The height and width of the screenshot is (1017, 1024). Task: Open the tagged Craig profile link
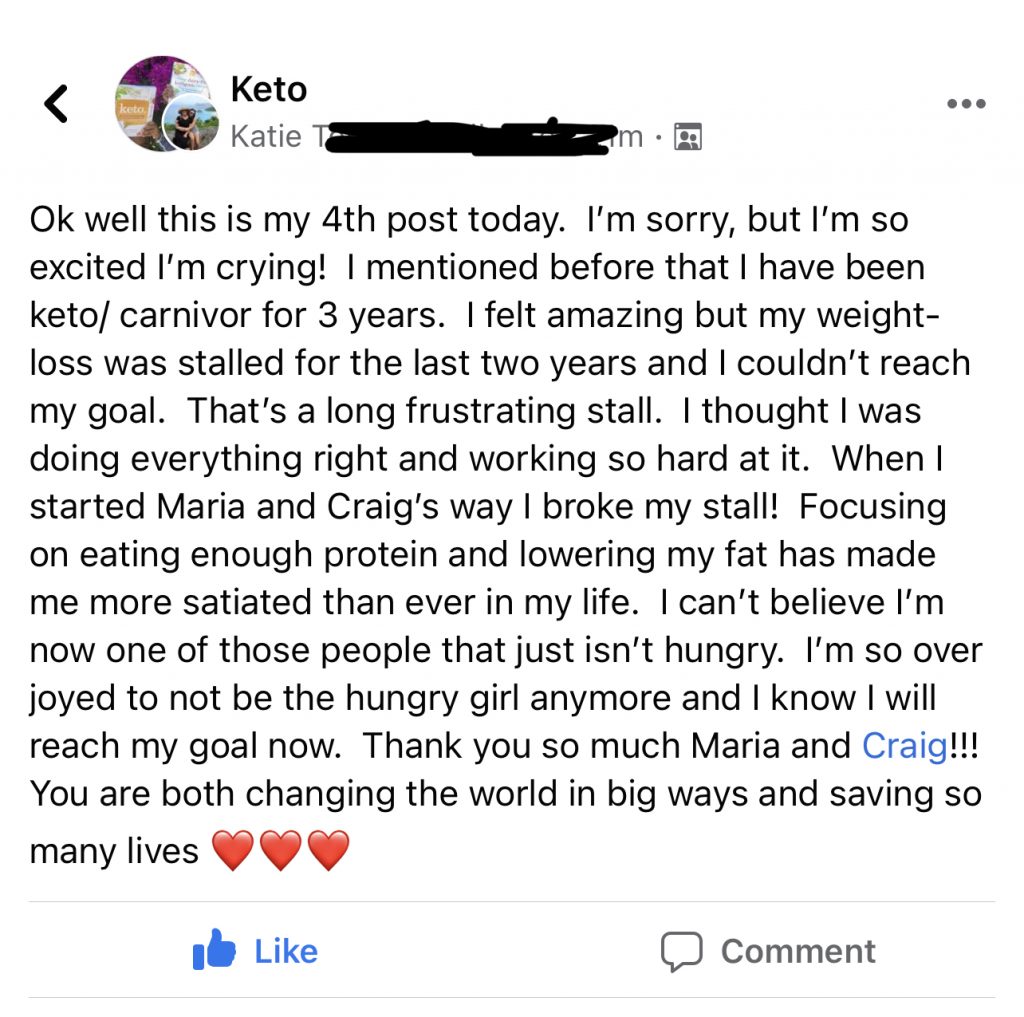[904, 746]
